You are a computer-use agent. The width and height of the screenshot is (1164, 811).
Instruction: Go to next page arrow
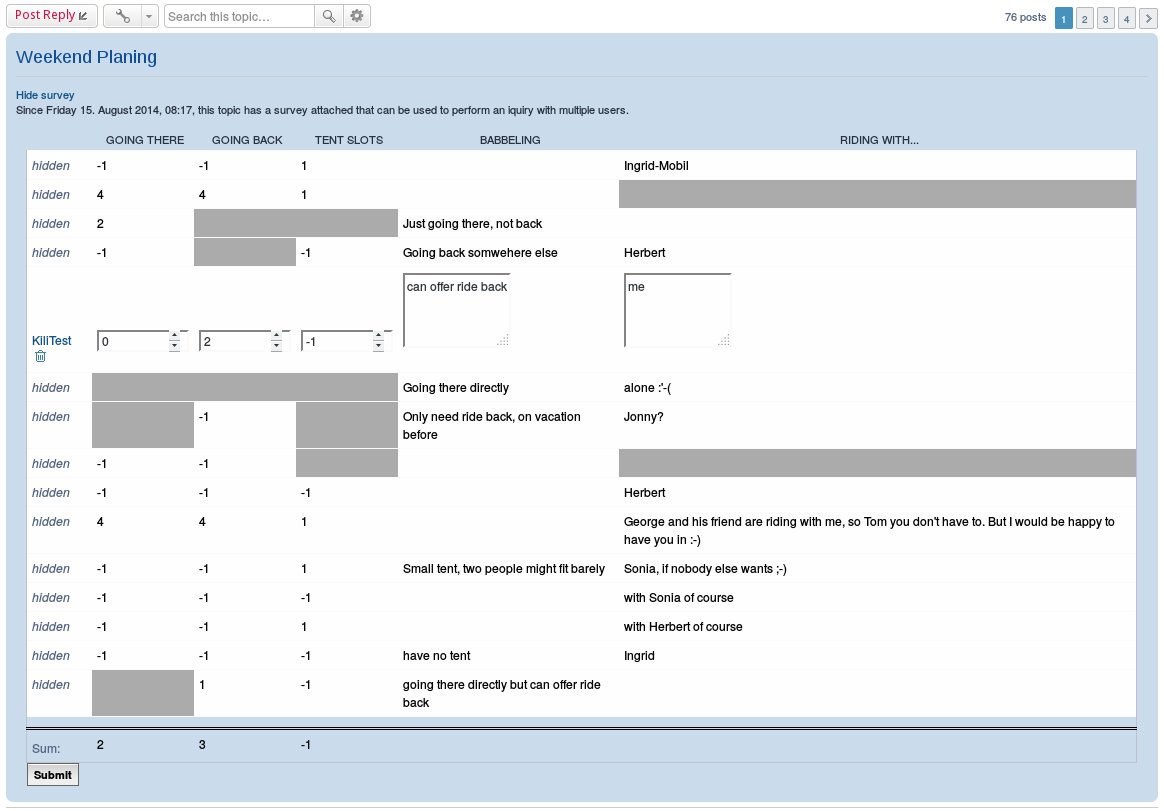click(1148, 19)
